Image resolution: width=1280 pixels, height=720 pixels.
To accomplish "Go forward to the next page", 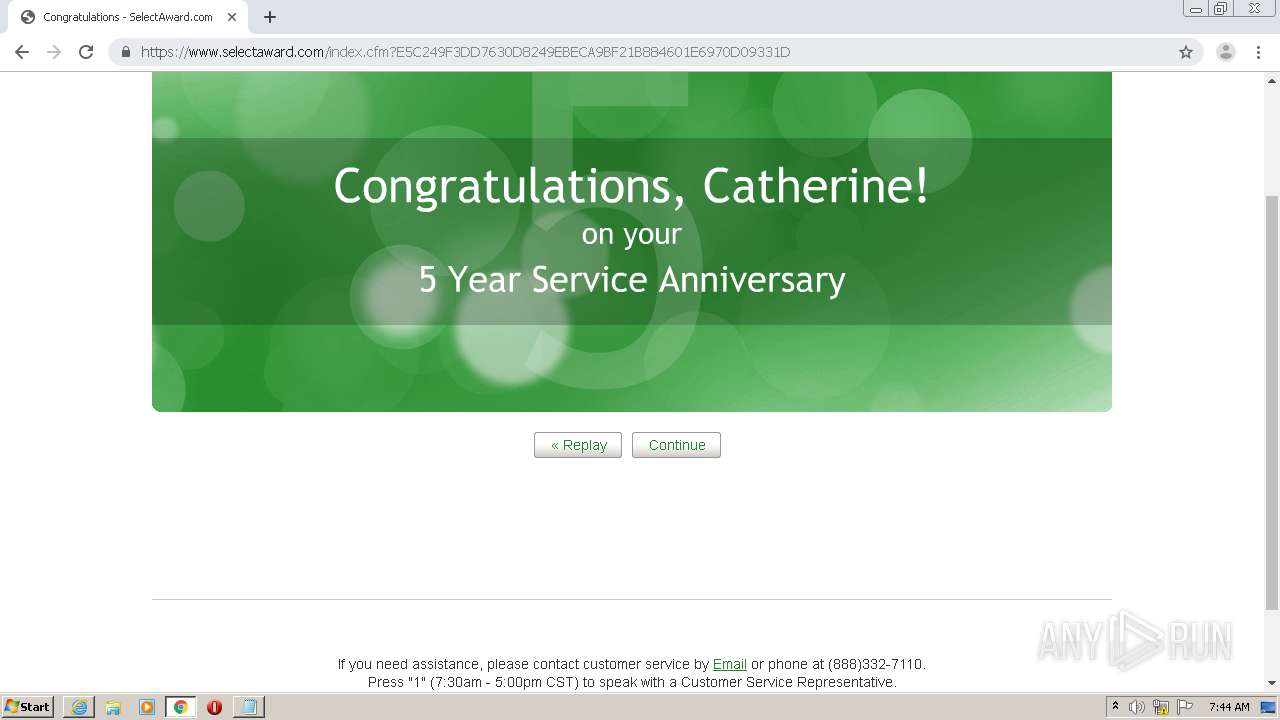I will coord(54,52).
